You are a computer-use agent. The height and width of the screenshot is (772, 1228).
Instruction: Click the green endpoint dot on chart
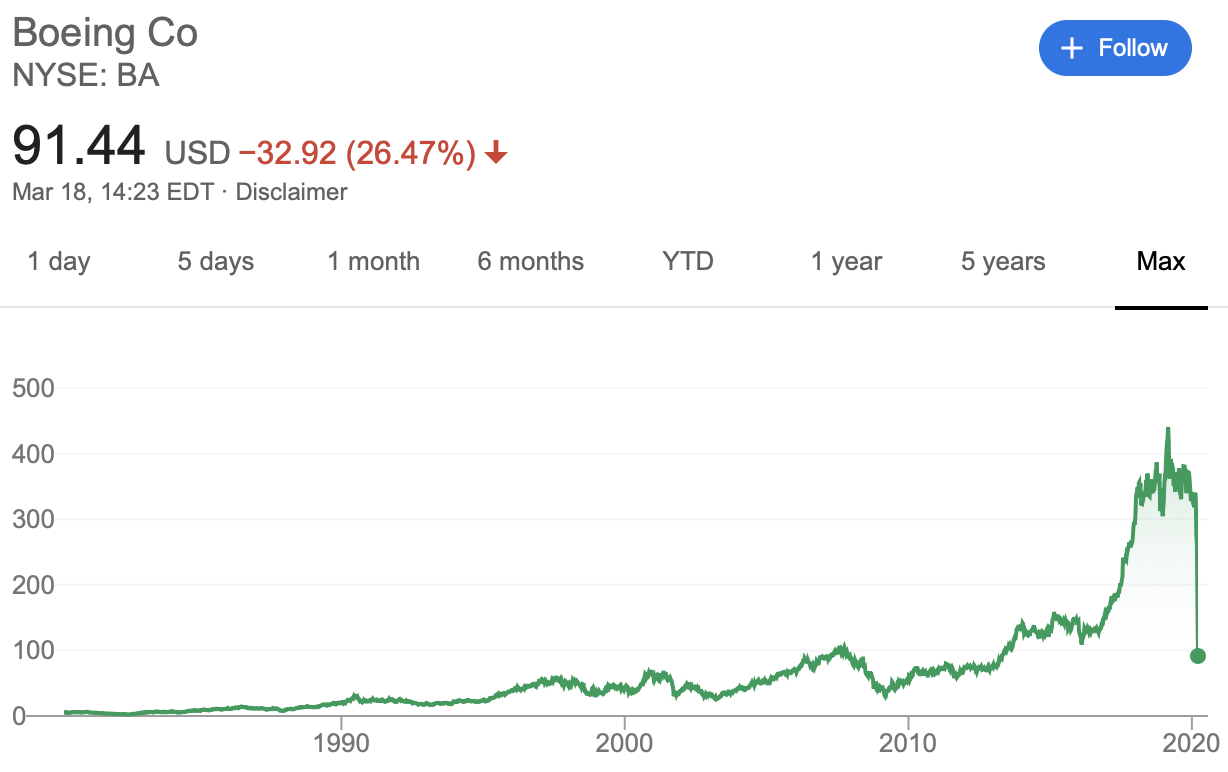click(1197, 656)
